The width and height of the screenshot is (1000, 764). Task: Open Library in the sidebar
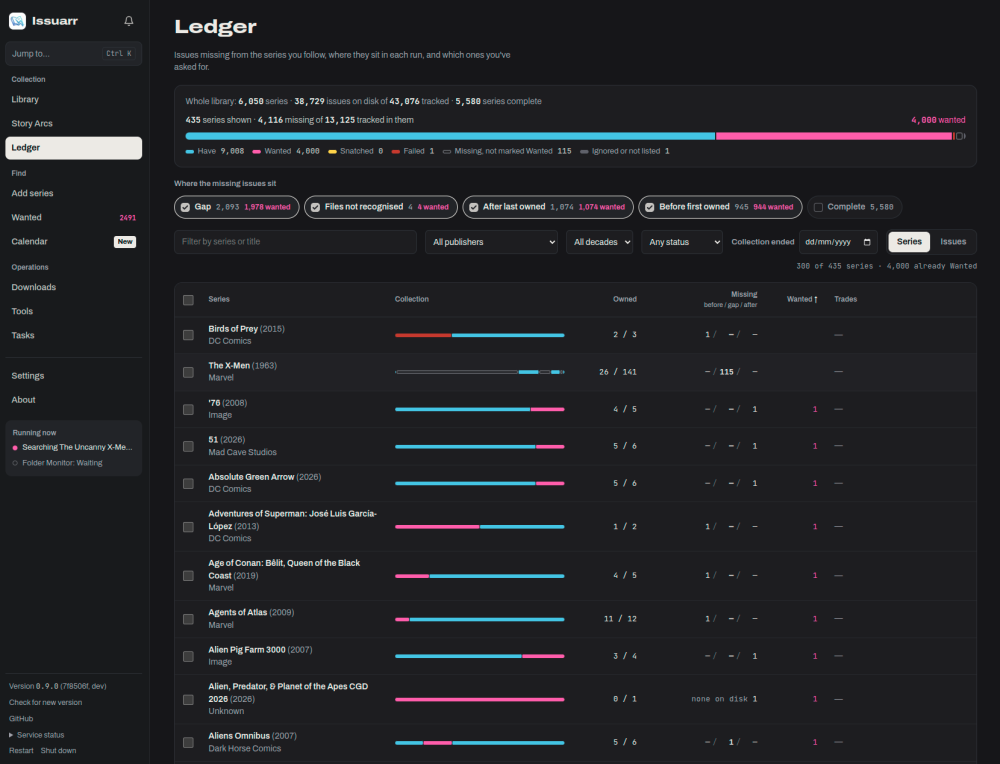73,99
